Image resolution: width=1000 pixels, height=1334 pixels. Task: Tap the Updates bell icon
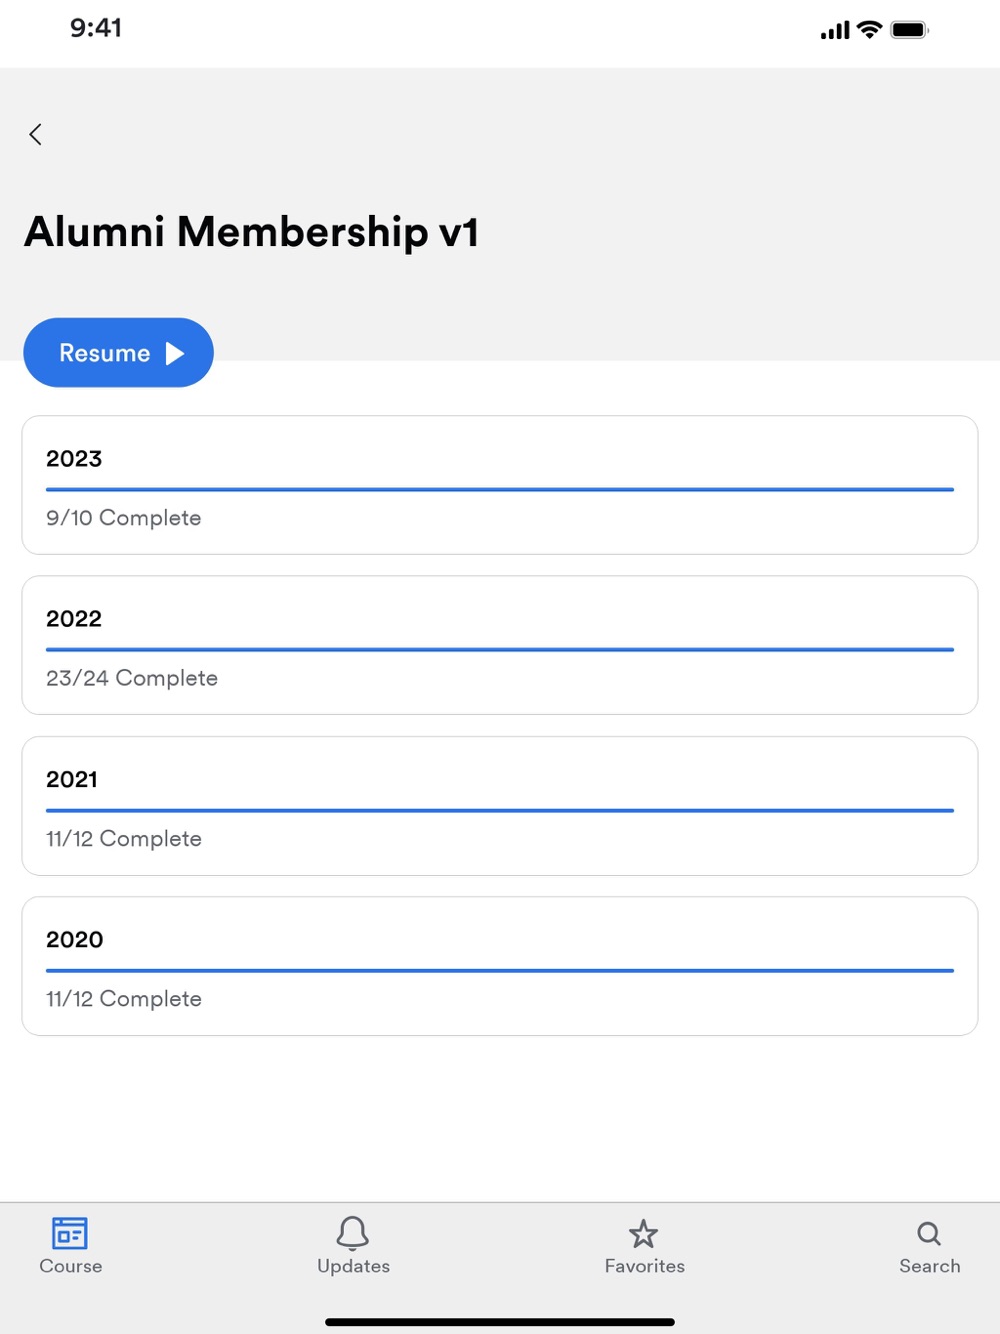[353, 1233]
